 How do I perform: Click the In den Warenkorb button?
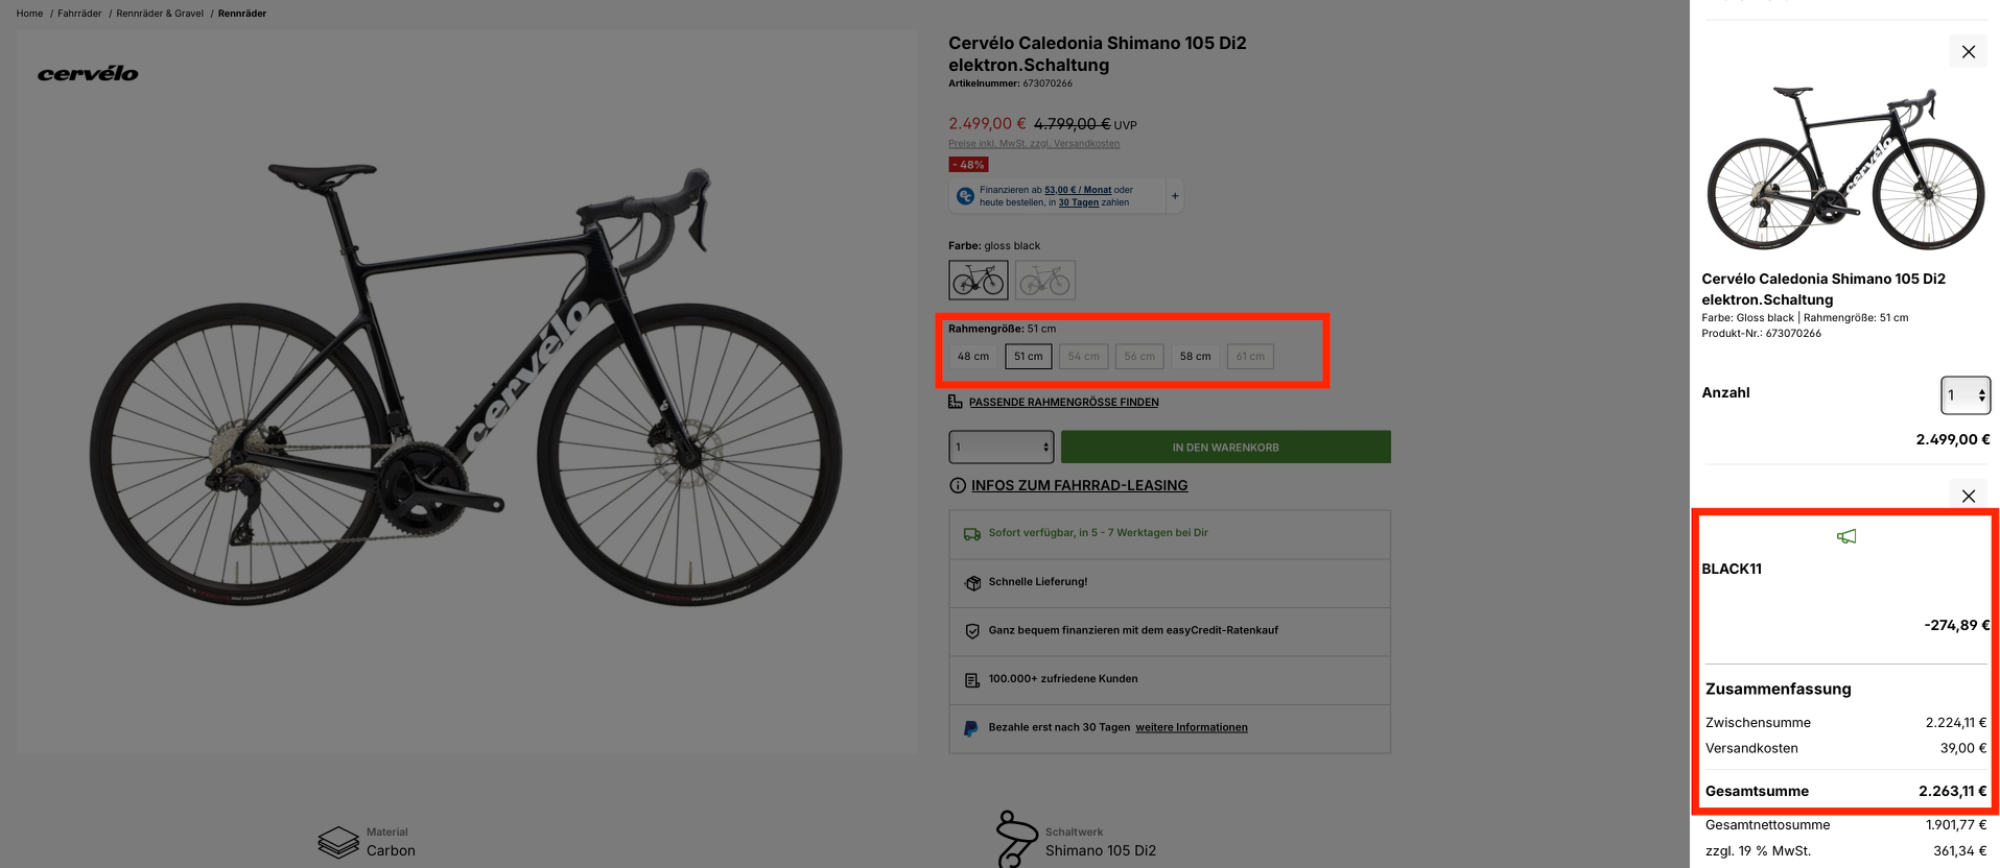[x=1225, y=447]
